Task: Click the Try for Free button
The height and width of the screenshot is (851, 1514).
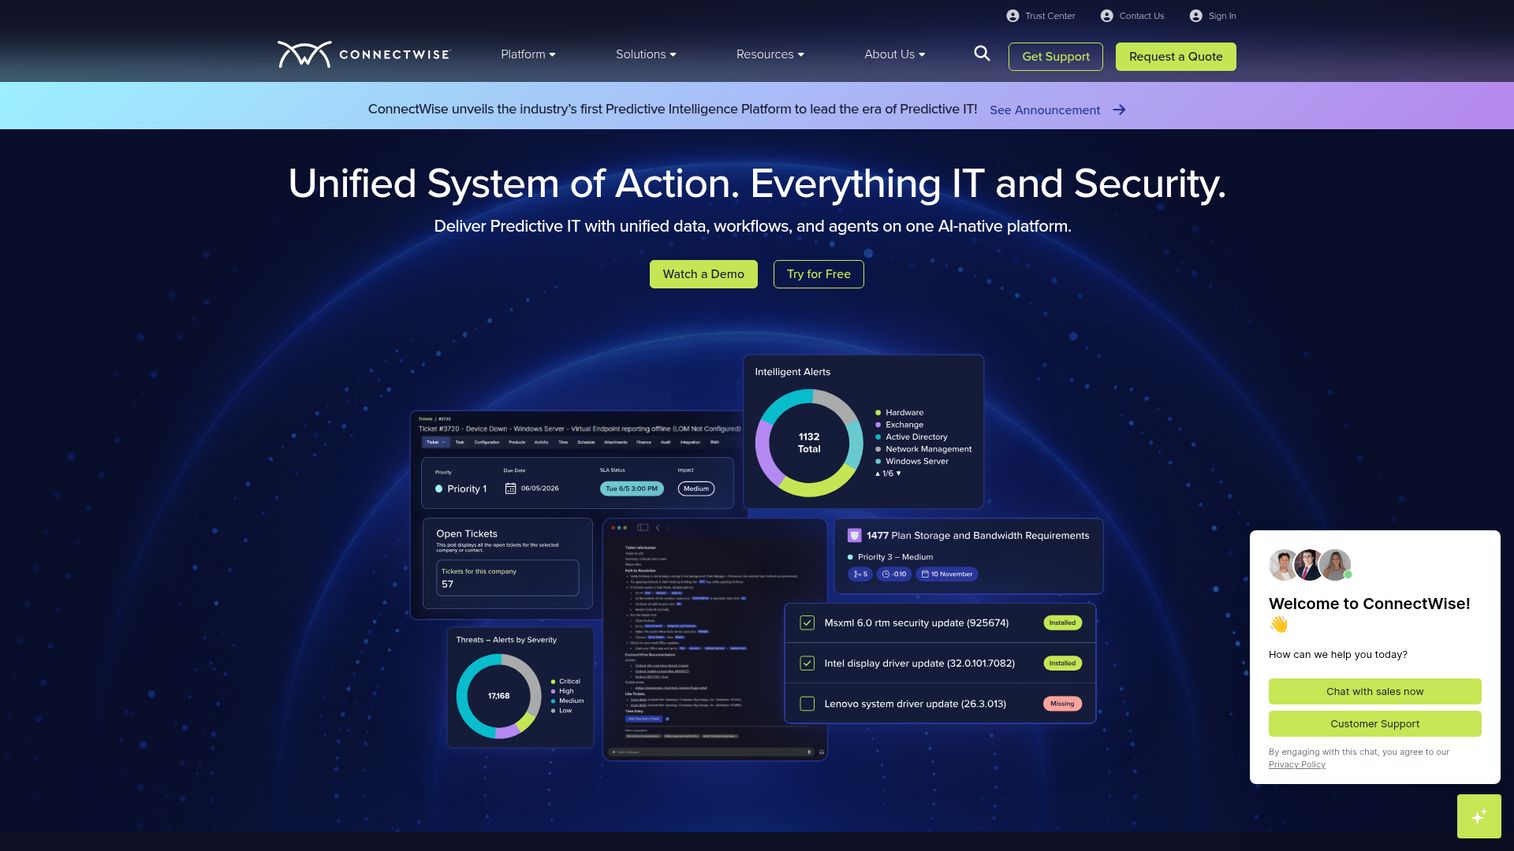Action: click(819, 274)
